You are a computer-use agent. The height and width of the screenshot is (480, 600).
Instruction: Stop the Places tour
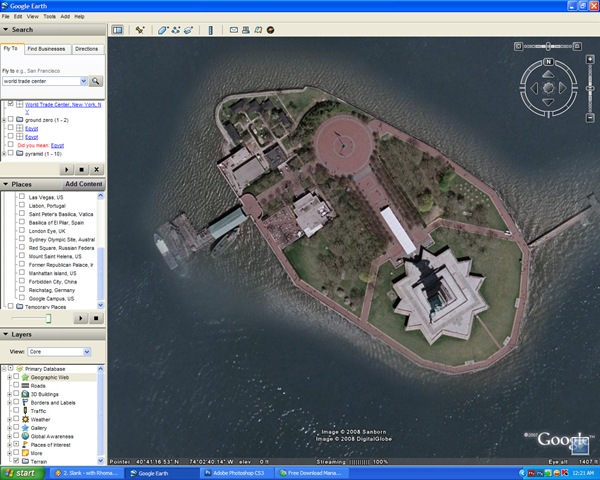pyautogui.click(x=96, y=318)
